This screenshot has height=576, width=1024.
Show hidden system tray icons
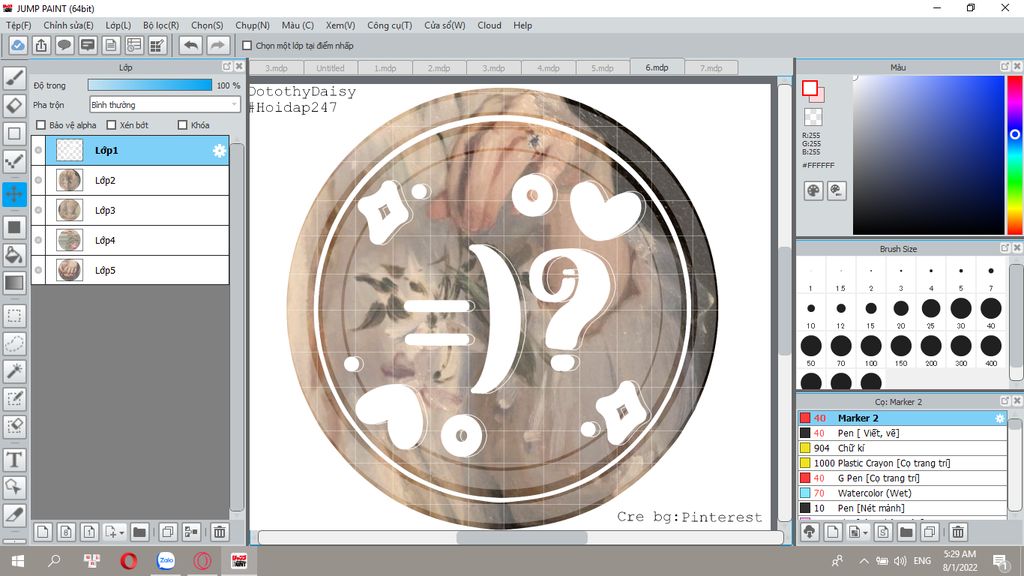(x=864, y=561)
